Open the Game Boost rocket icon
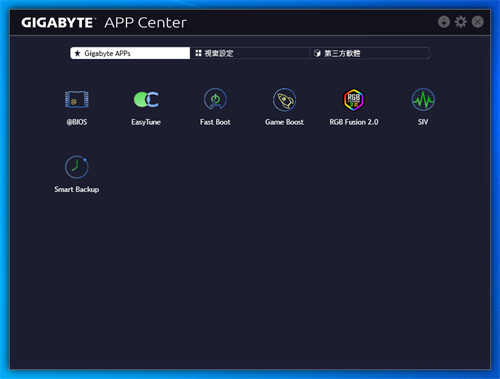The image size is (500, 379). pyautogui.click(x=284, y=99)
